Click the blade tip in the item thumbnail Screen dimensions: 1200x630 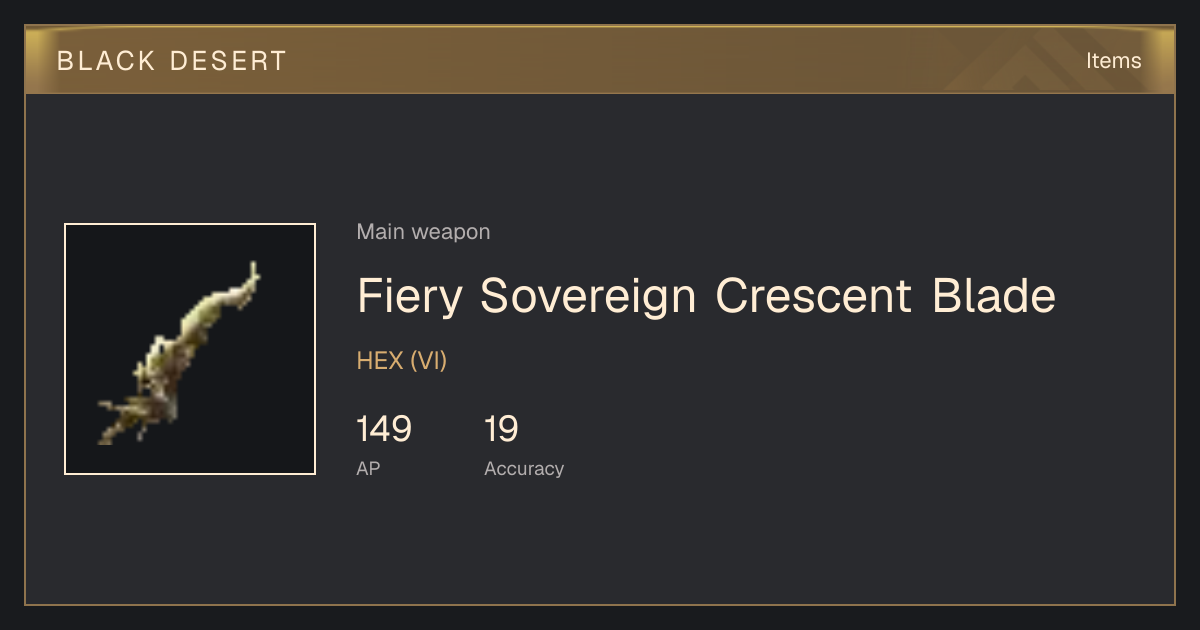pos(253,270)
